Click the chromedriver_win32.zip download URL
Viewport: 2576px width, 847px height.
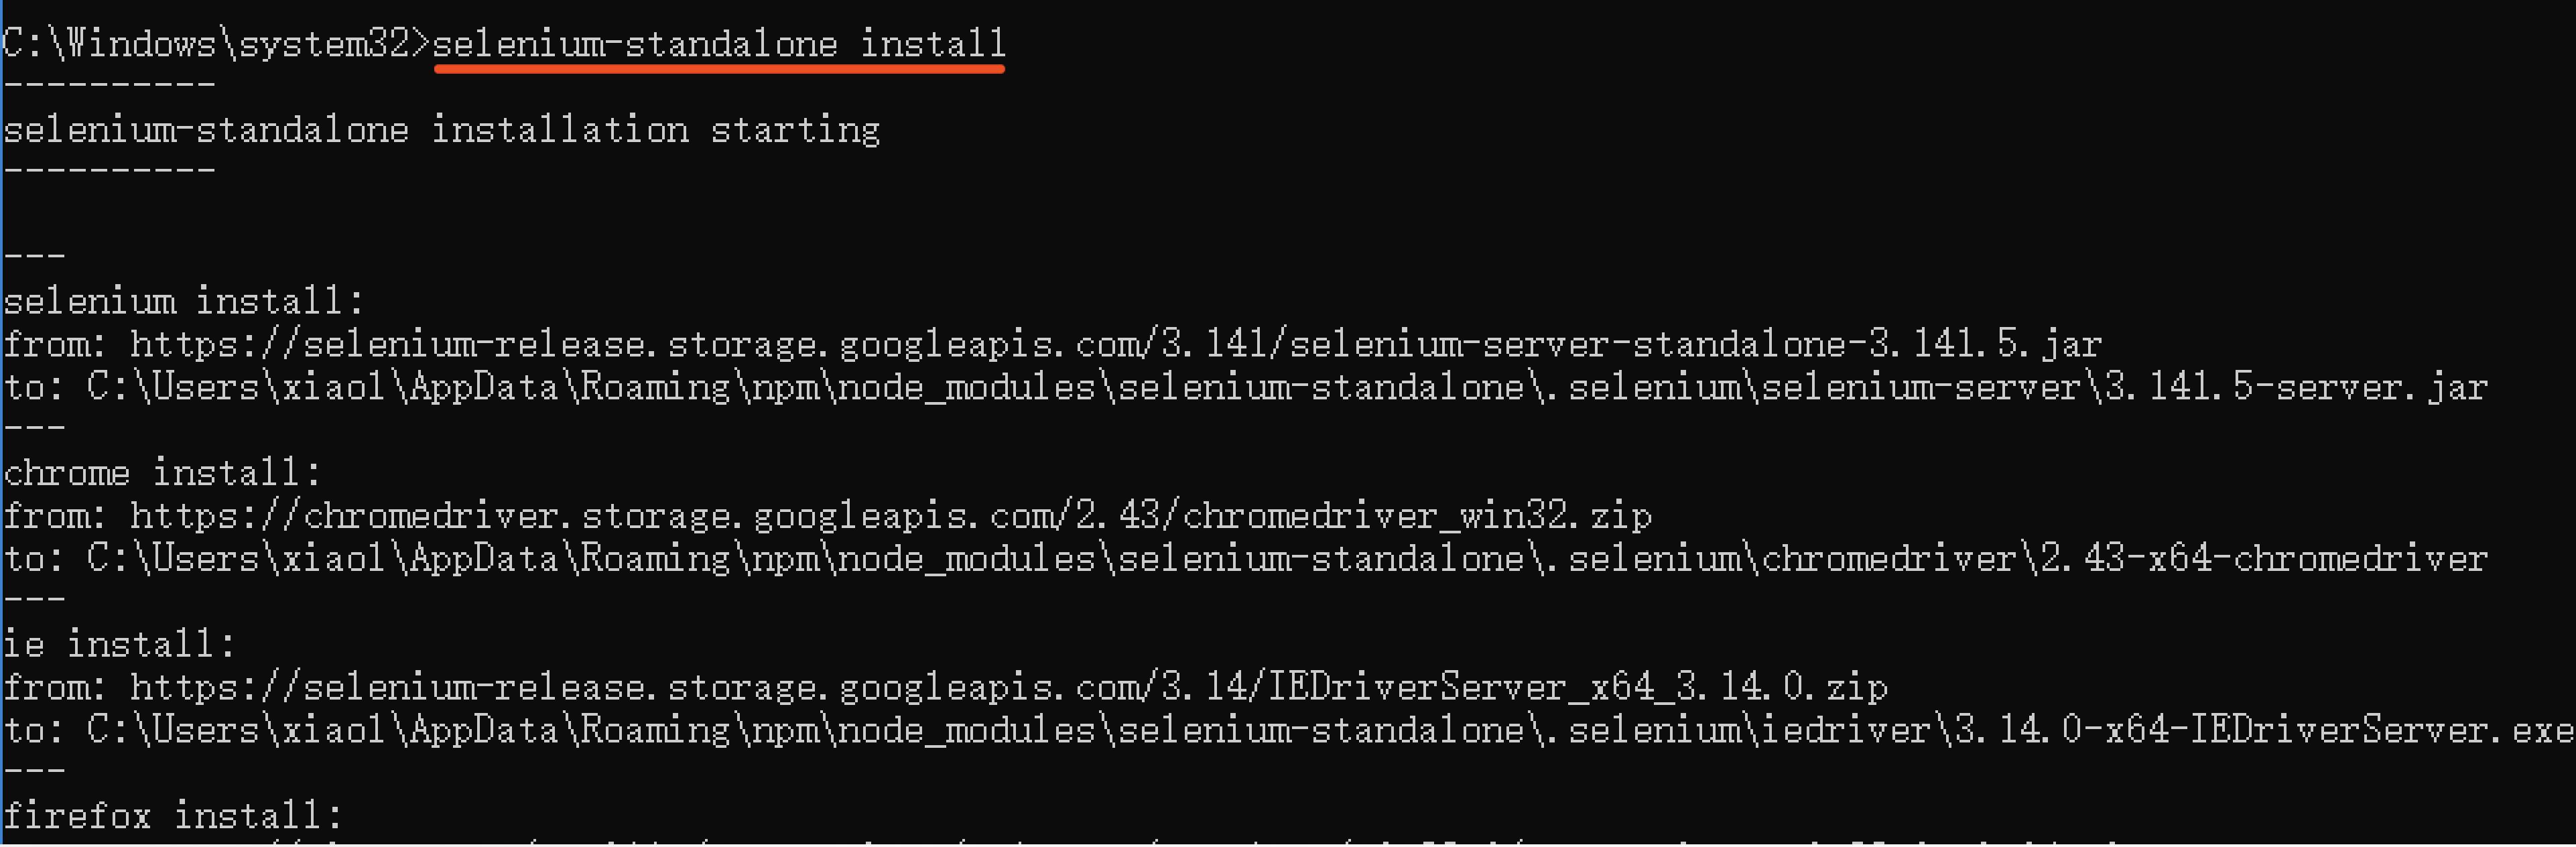point(890,516)
